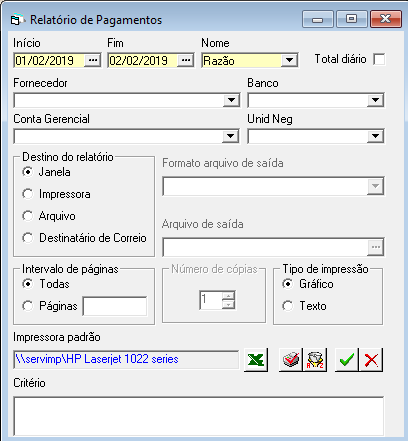Open the Unid Neg dropdown
Image resolution: width=408 pixels, height=441 pixels.
tap(375, 136)
